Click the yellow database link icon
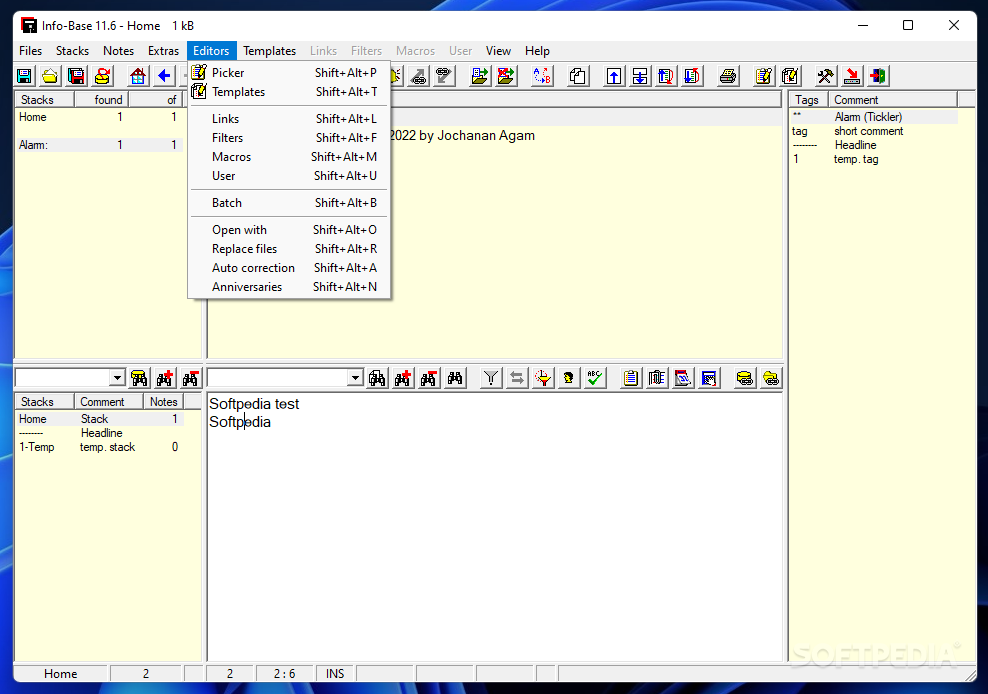 (745, 378)
